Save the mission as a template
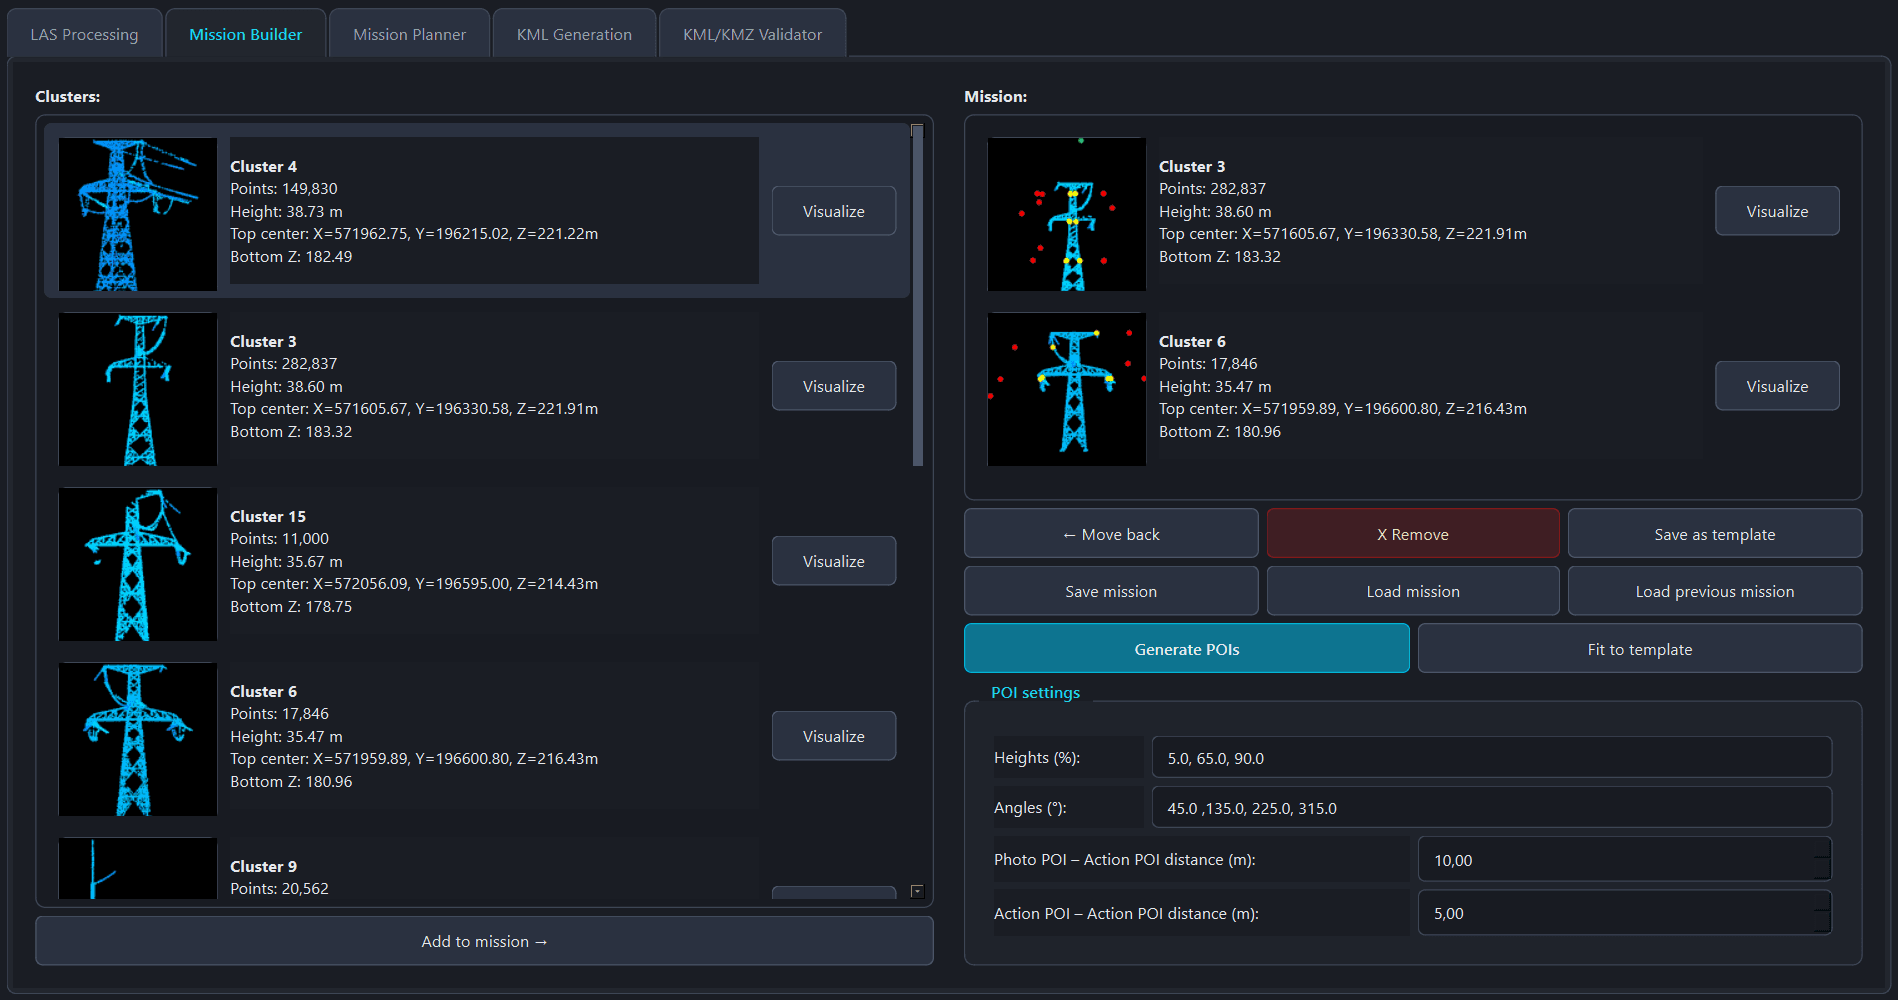 coord(1714,533)
